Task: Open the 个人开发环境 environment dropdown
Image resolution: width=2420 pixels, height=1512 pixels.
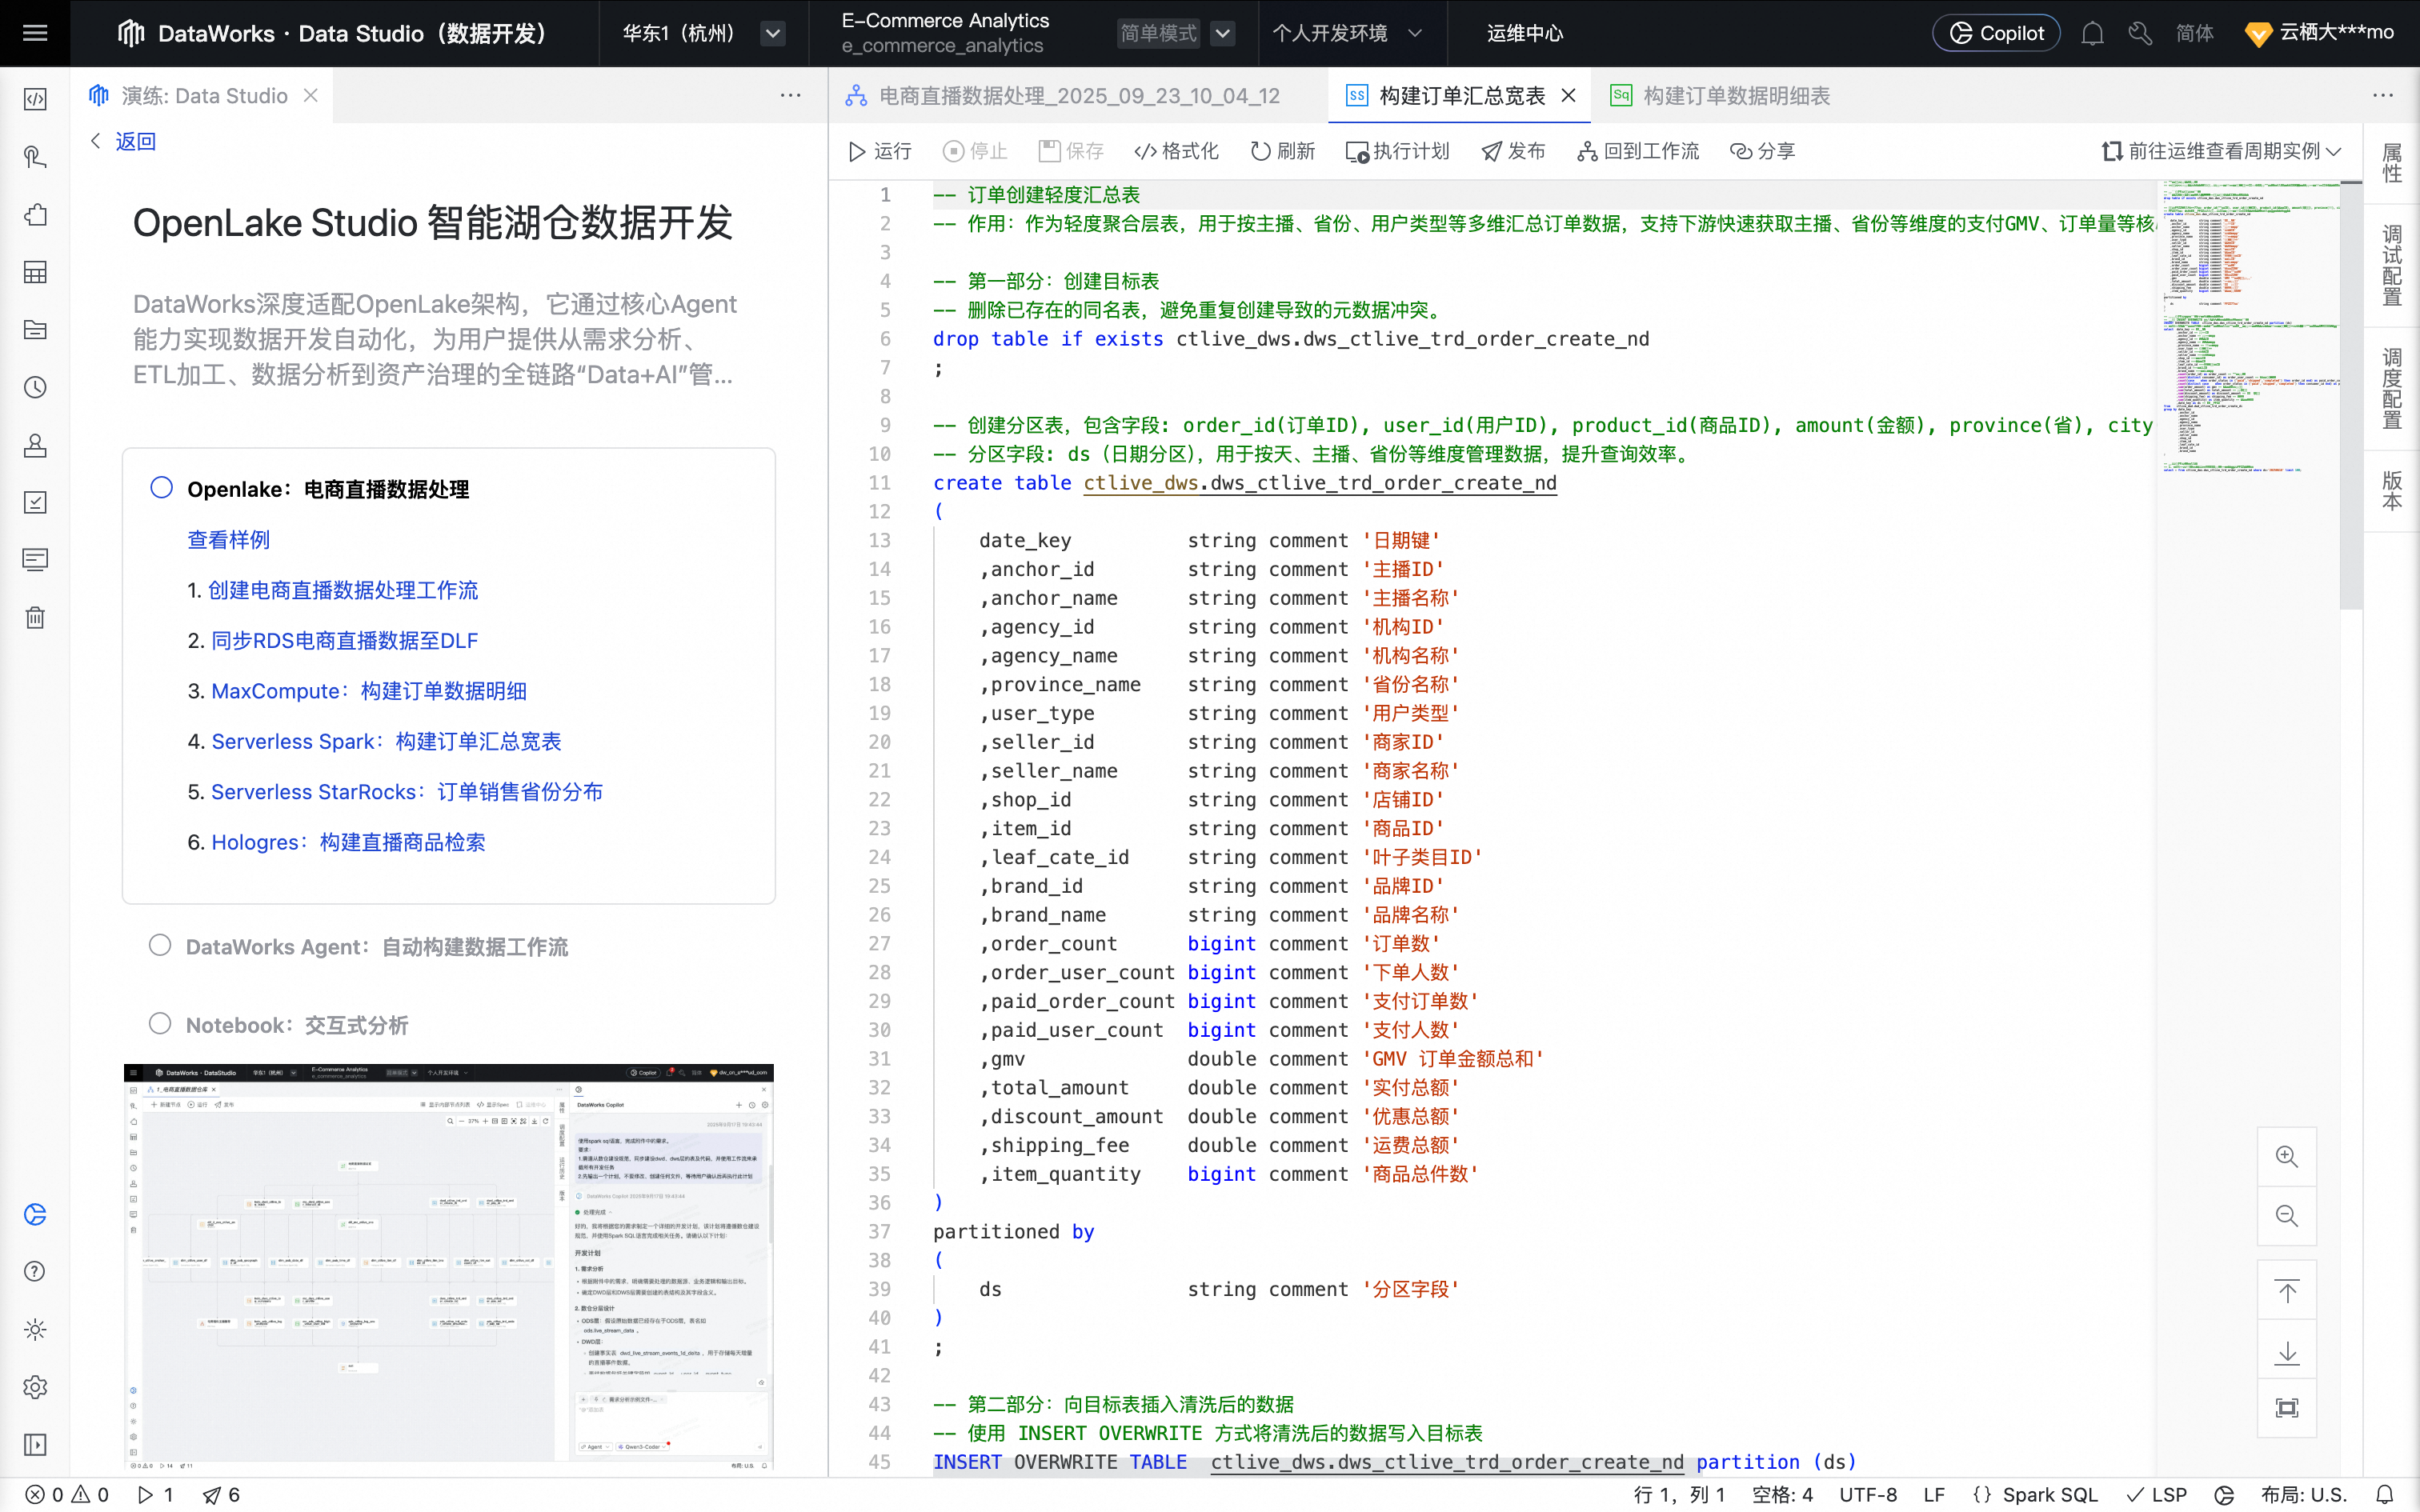Action: [x=1414, y=33]
